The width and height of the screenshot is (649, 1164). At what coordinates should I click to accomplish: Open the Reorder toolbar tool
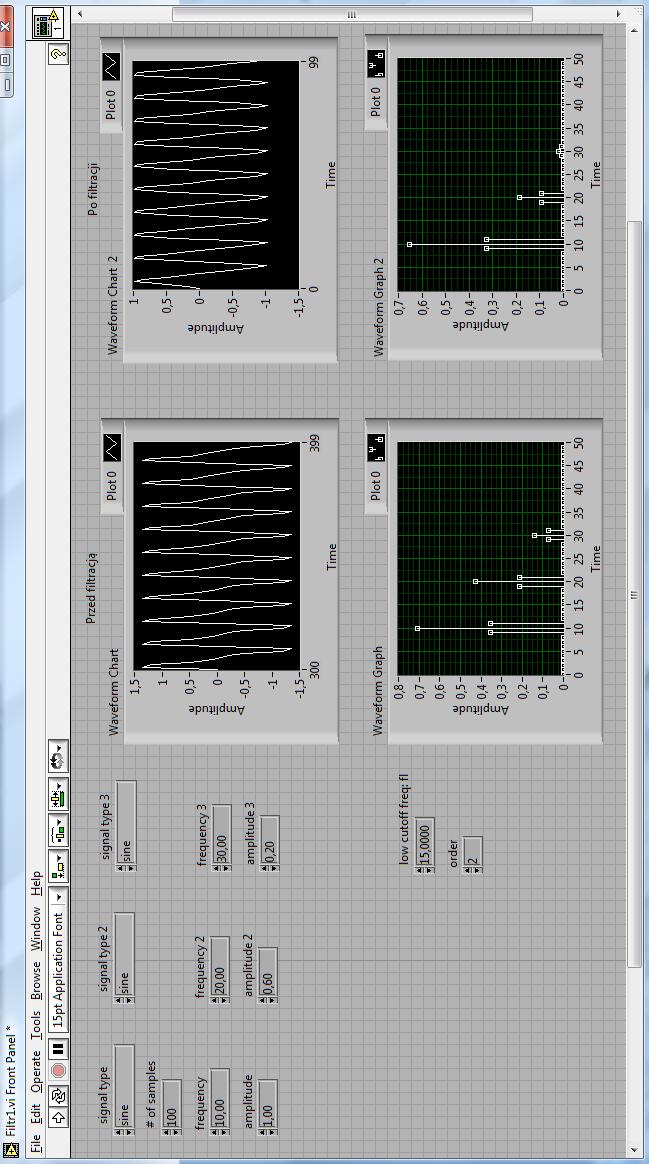click(x=59, y=756)
